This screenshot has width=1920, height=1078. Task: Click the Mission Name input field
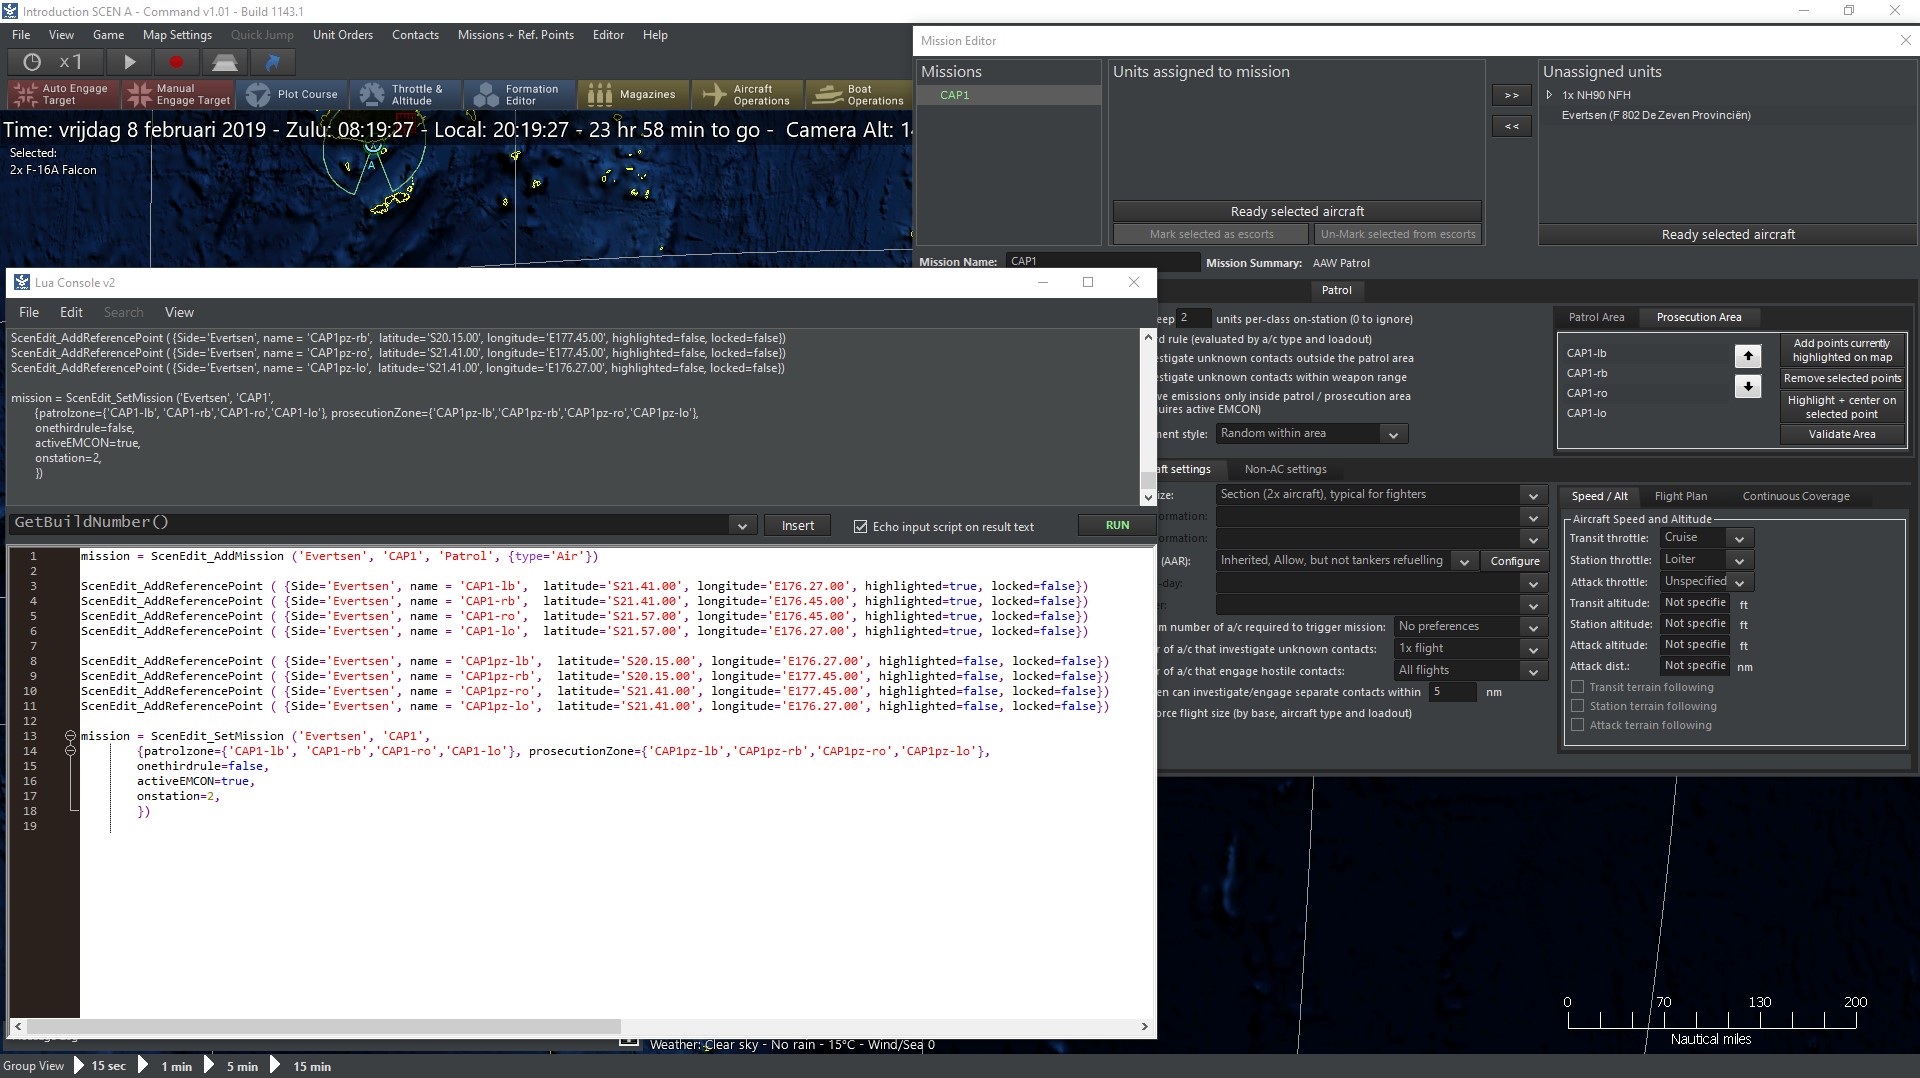[1101, 262]
